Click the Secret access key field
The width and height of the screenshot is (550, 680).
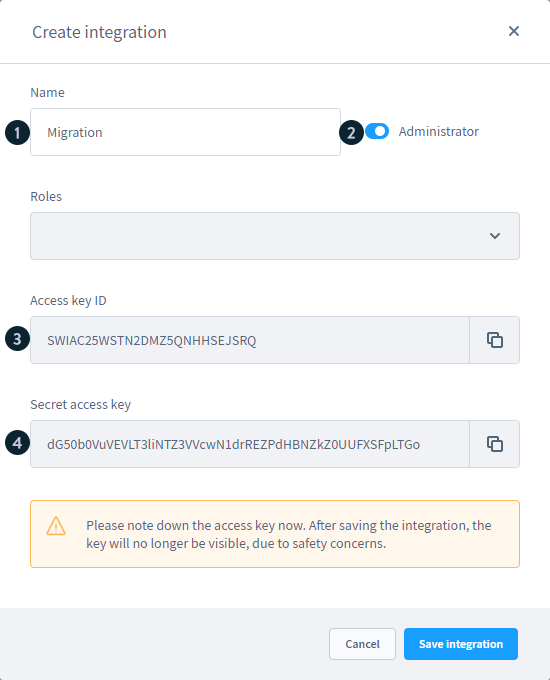tap(250, 444)
